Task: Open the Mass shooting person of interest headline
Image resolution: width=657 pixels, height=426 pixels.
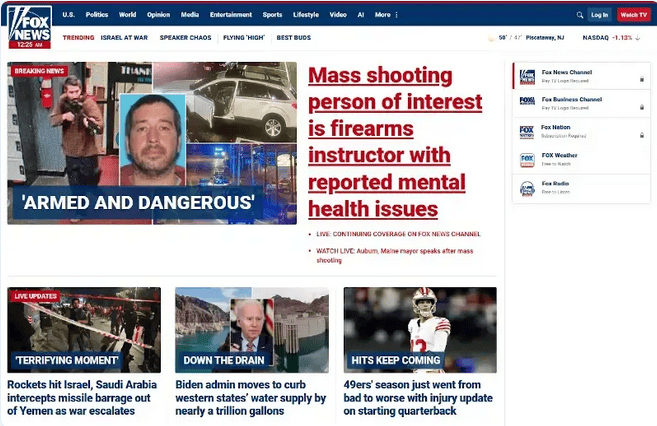Action: tap(395, 142)
